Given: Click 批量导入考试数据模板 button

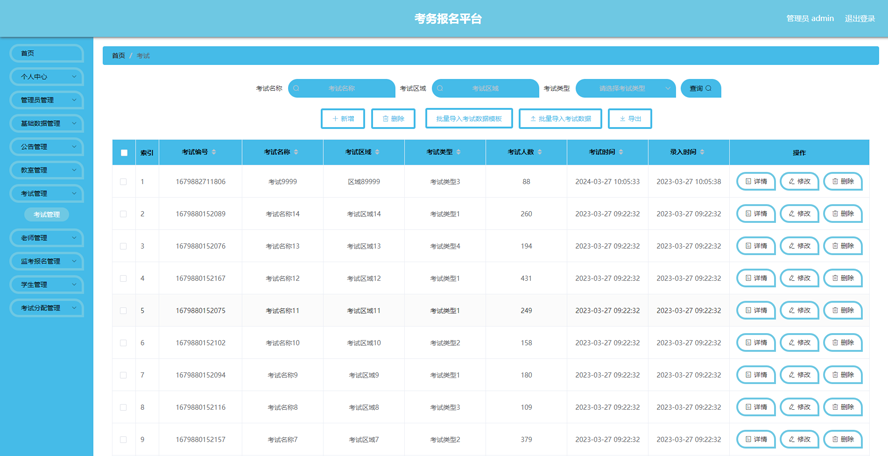Looking at the screenshot, I should (469, 119).
